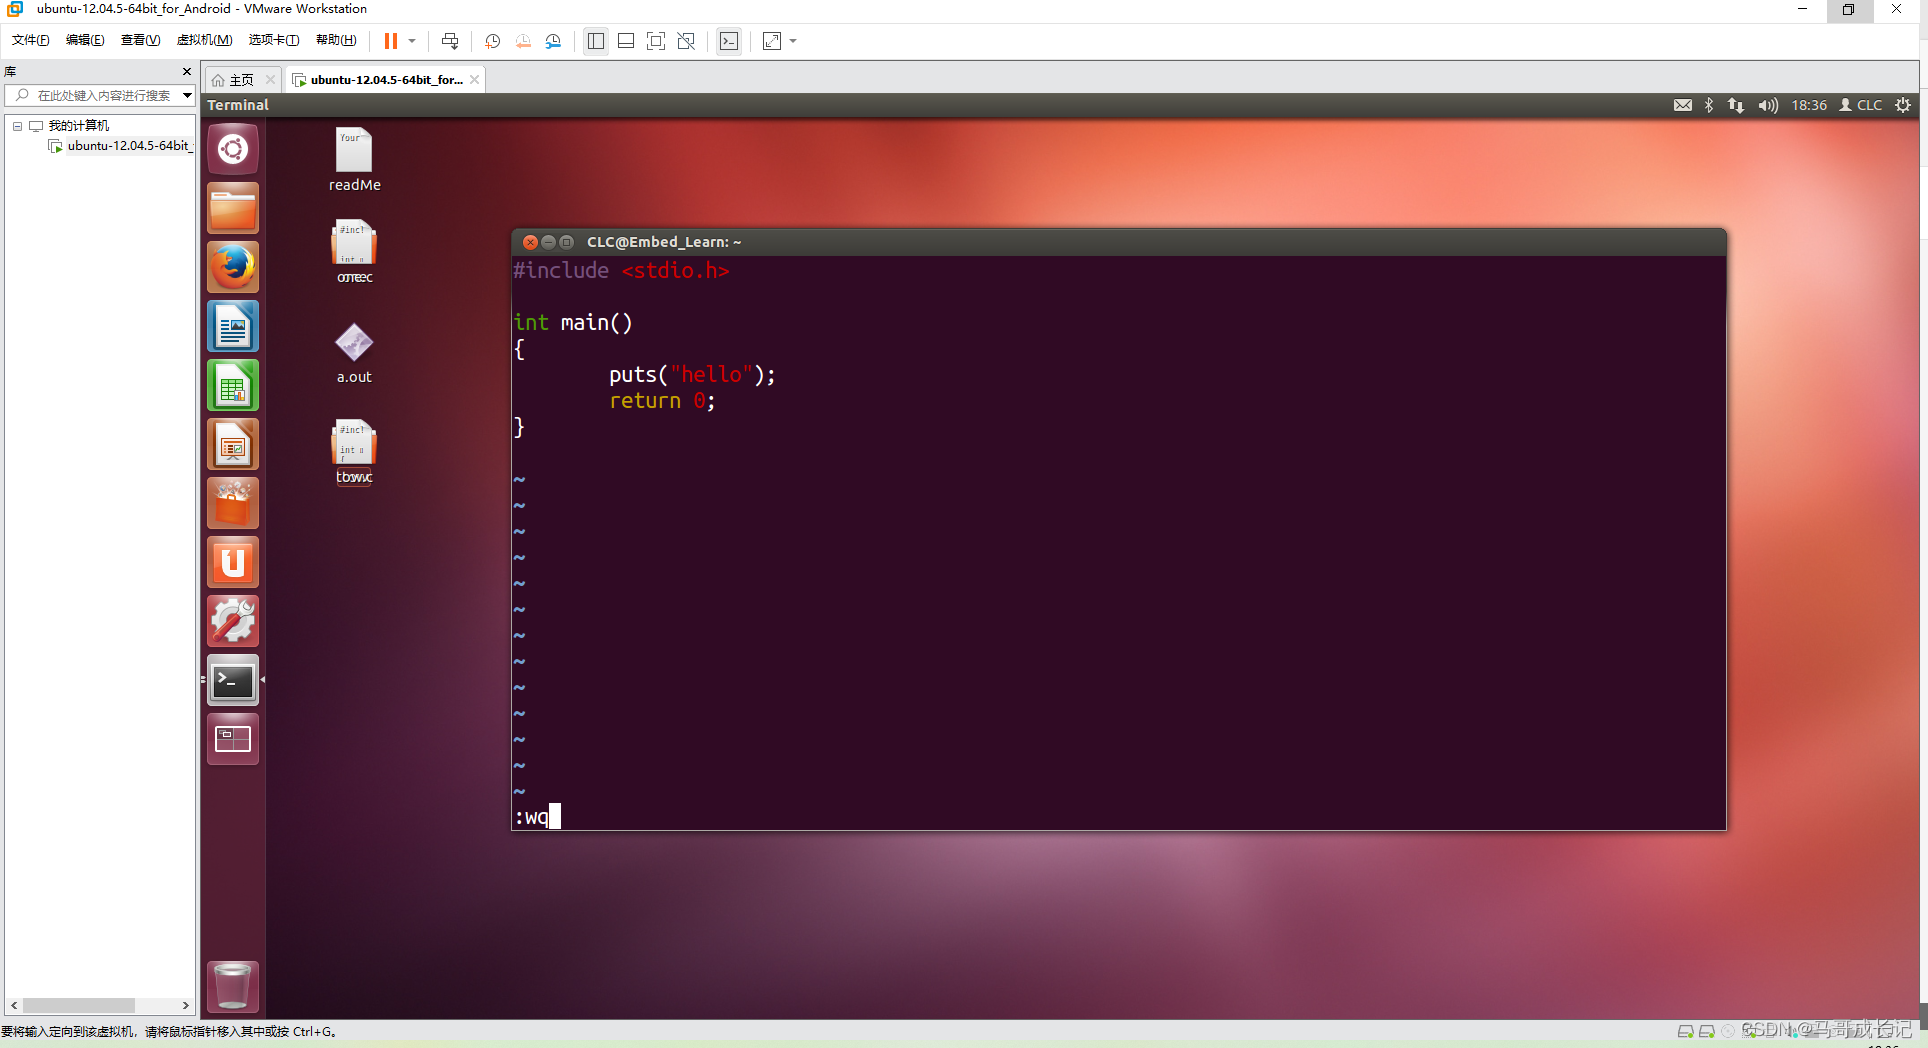1928x1048 pixels.
Task: Open LibreOffice Impress from launcher
Action: click(233, 444)
